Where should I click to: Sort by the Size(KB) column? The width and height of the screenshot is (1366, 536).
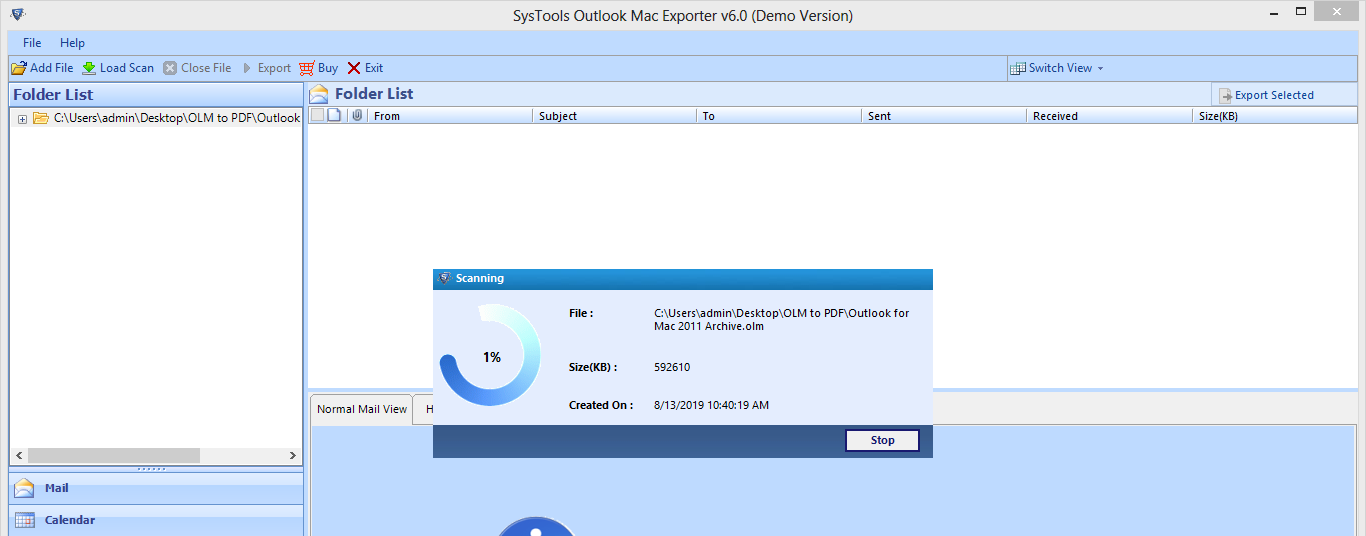coord(1275,116)
